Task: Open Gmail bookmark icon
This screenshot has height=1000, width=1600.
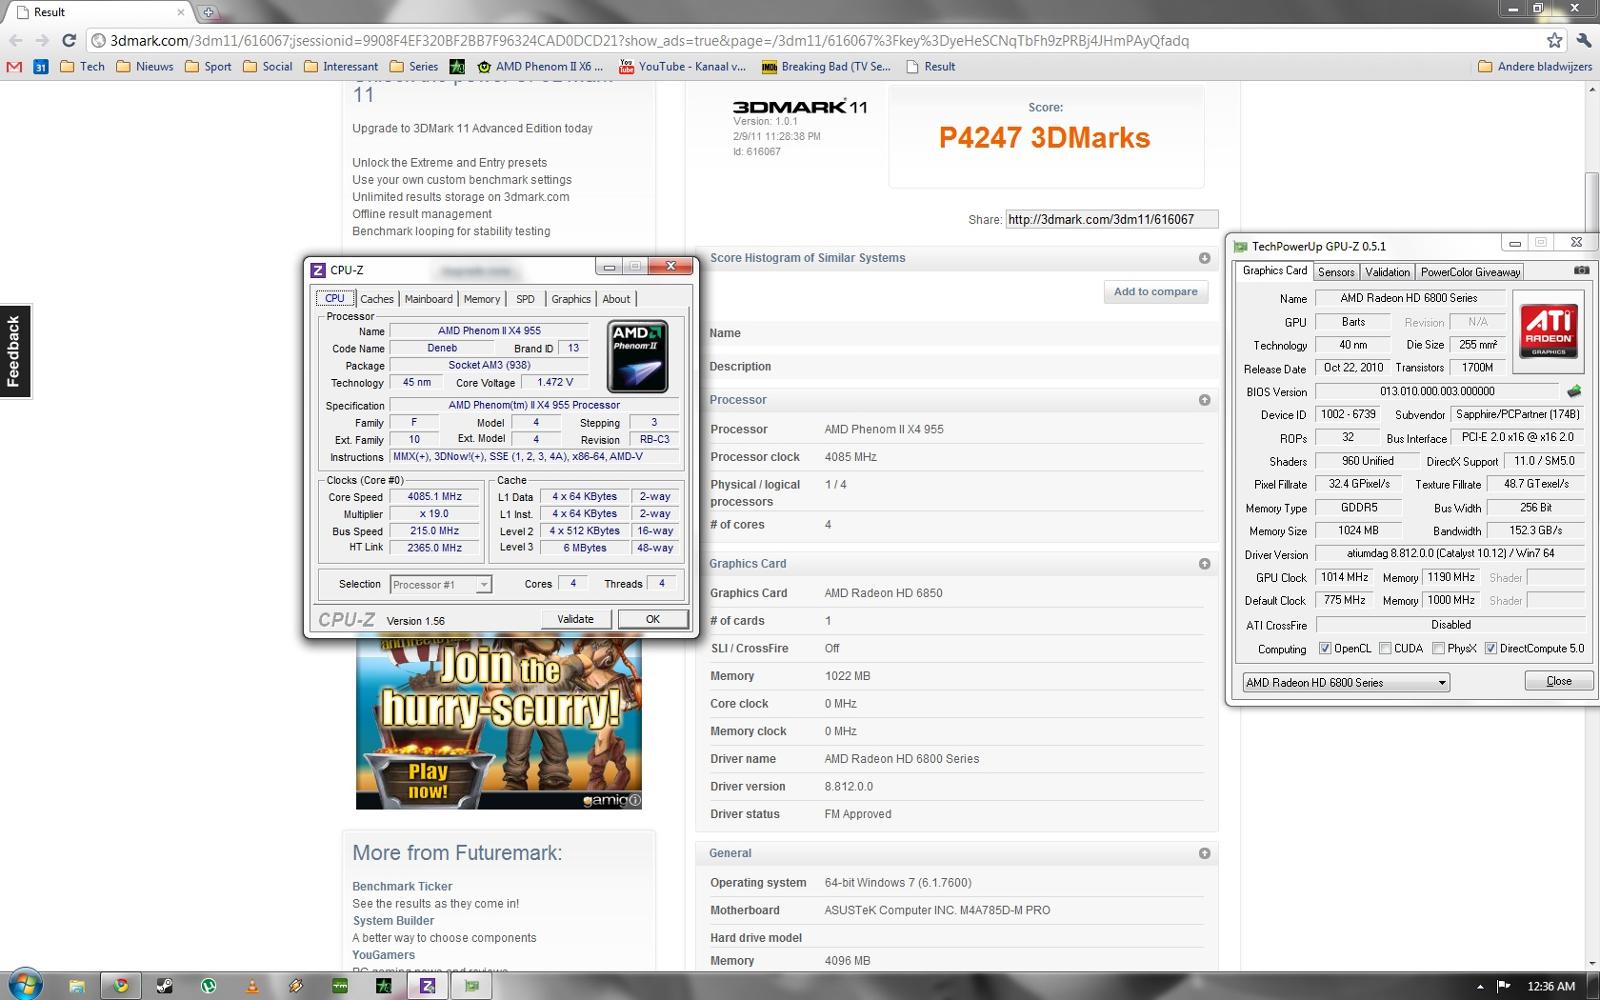Action: pos(14,67)
